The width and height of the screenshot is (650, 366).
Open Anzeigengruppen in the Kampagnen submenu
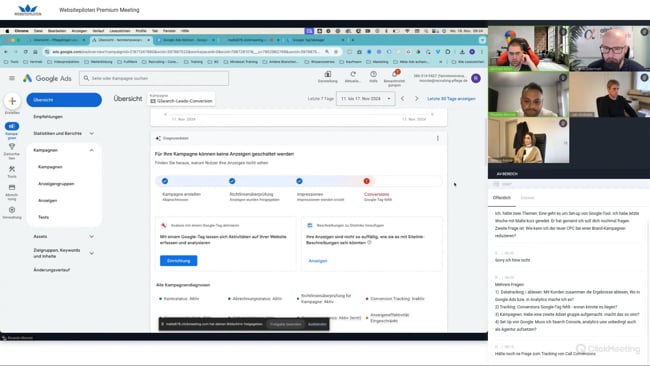[56, 184]
